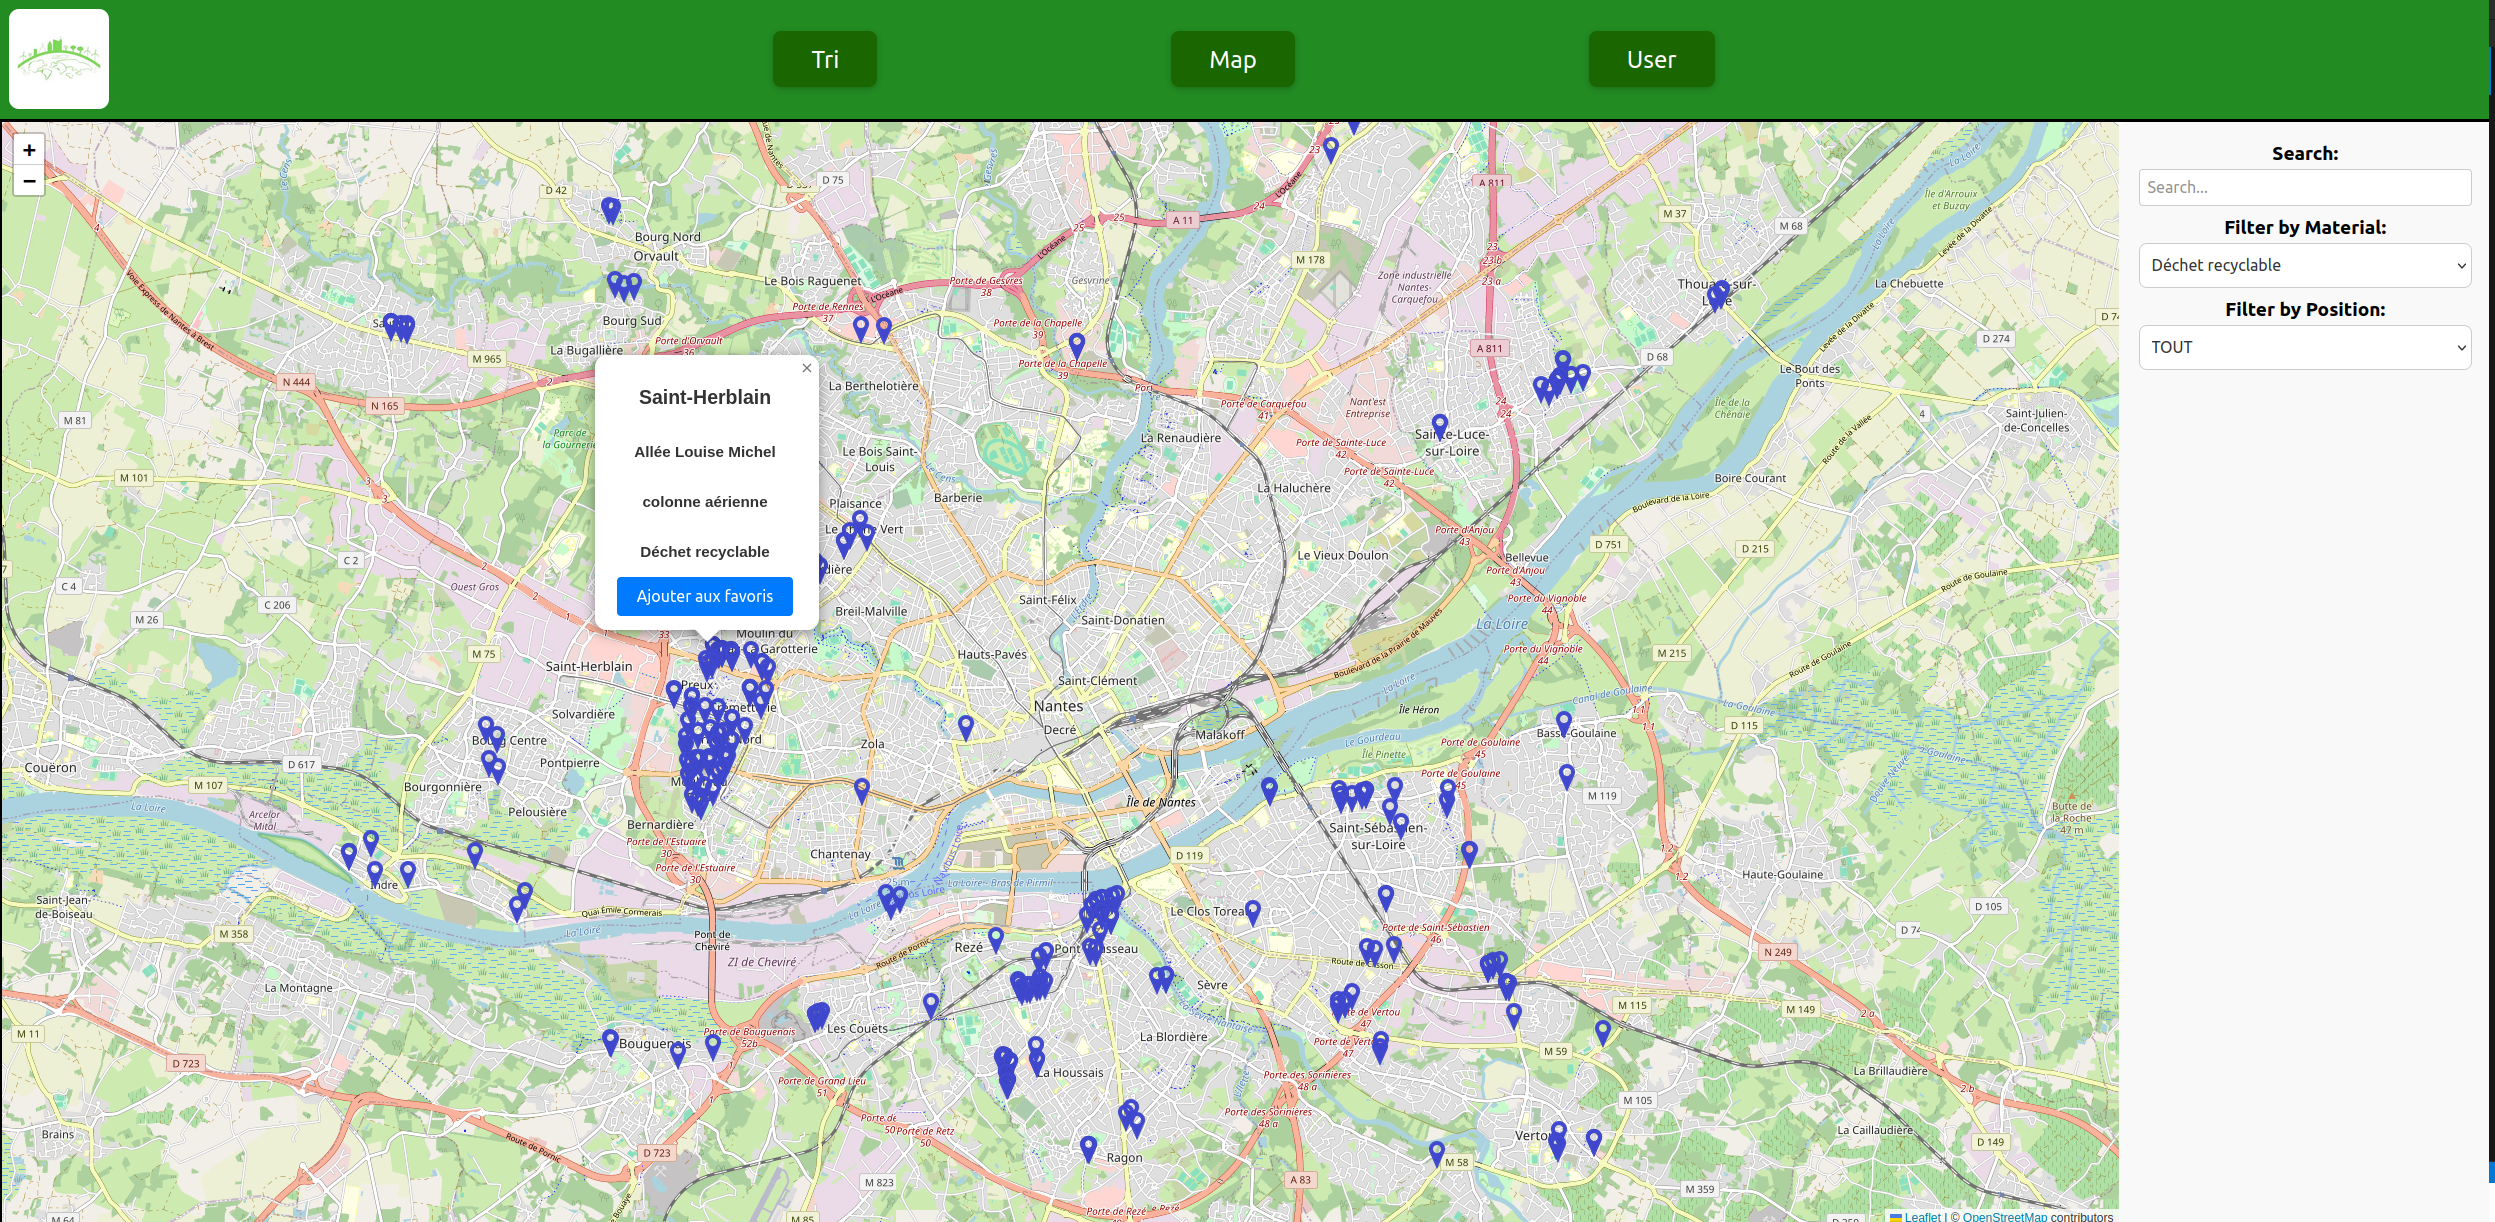Viewport: 2495px width, 1222px height.
Task: Select the marker at Thouaré-sur-Loire
Action: click(x=1719, y=295)
